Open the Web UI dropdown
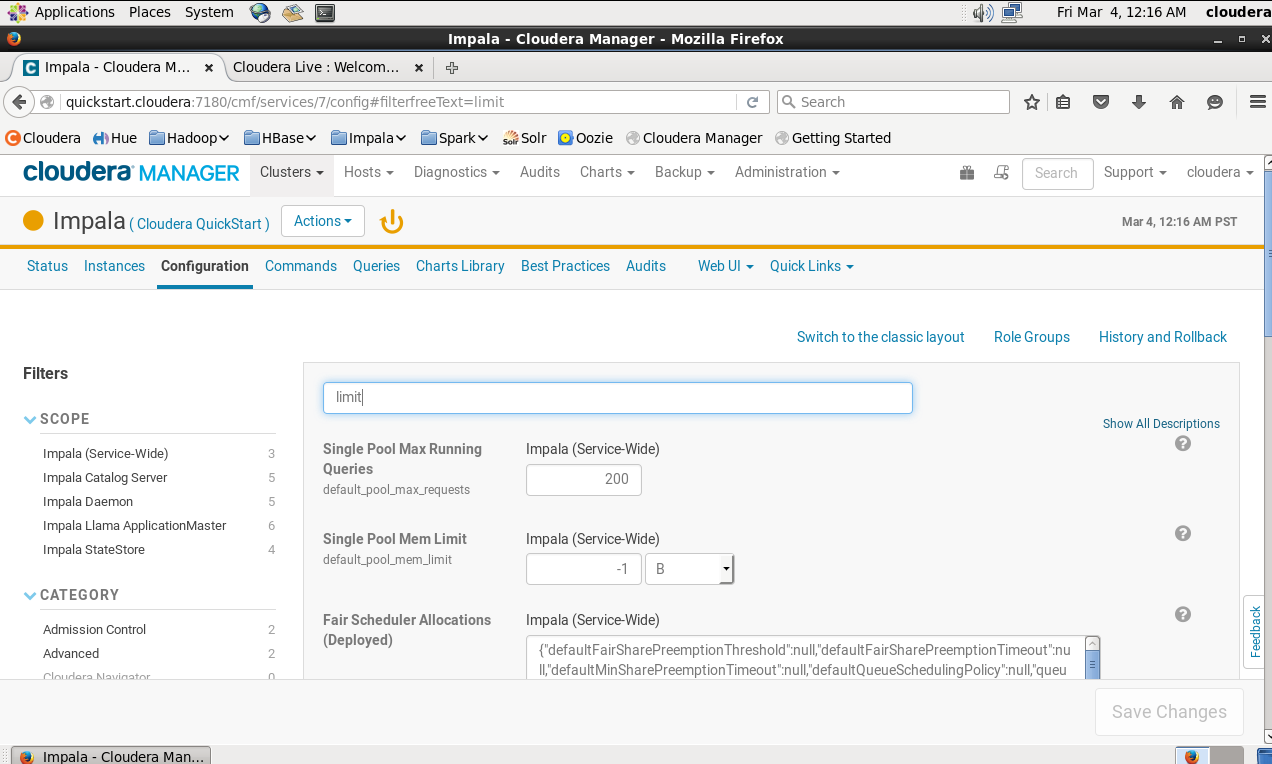 pyautogui.click(x=725, y=266)
